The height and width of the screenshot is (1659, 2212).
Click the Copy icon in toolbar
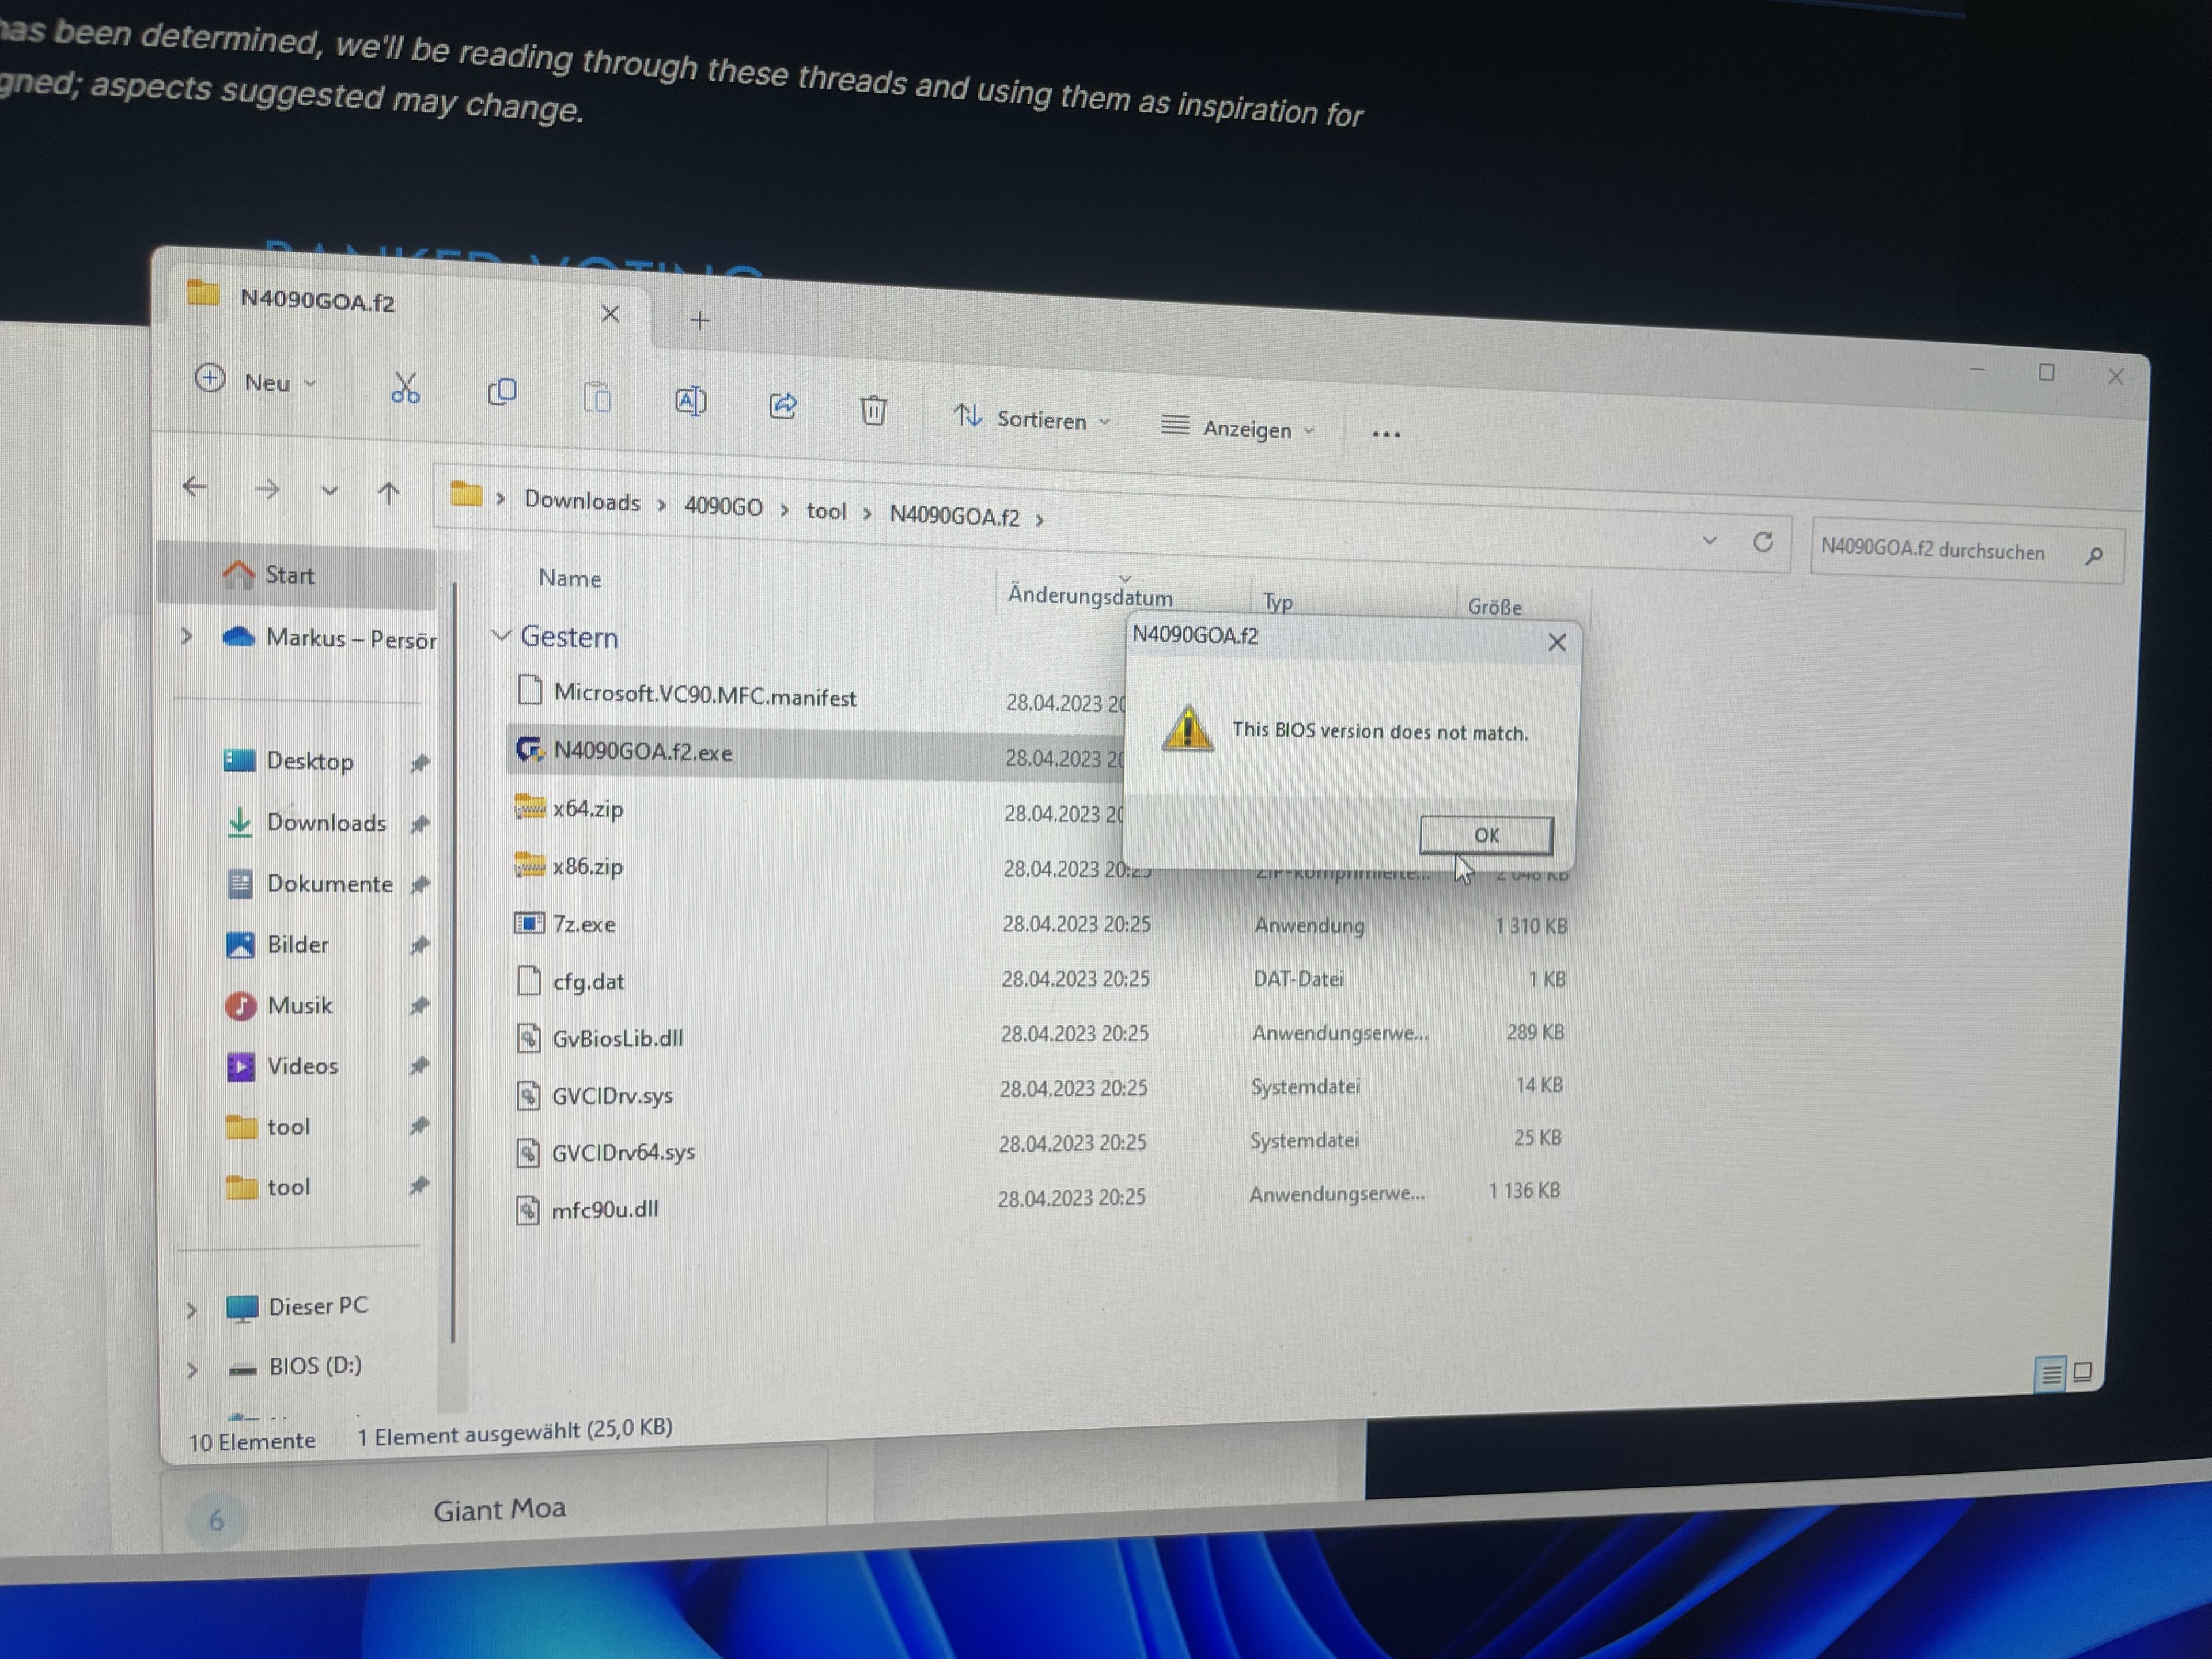pos(502,392)
